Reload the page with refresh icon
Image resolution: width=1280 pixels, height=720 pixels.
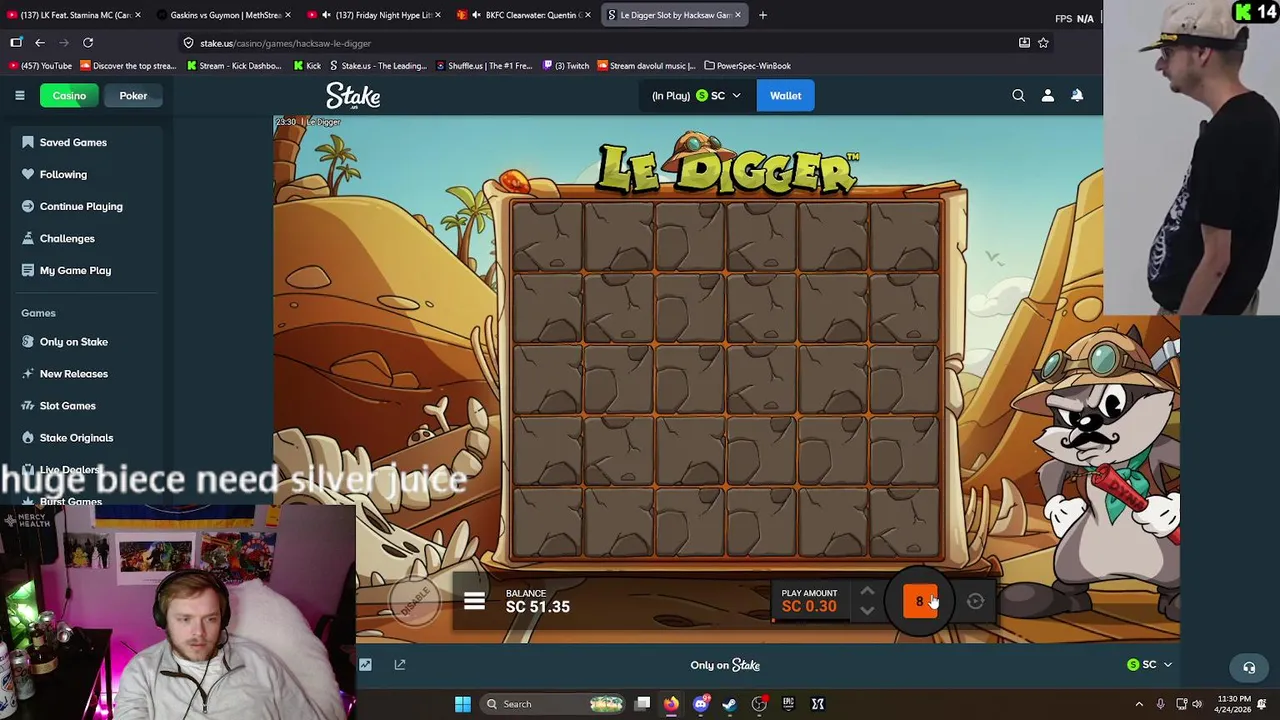(x=88, y=43)
